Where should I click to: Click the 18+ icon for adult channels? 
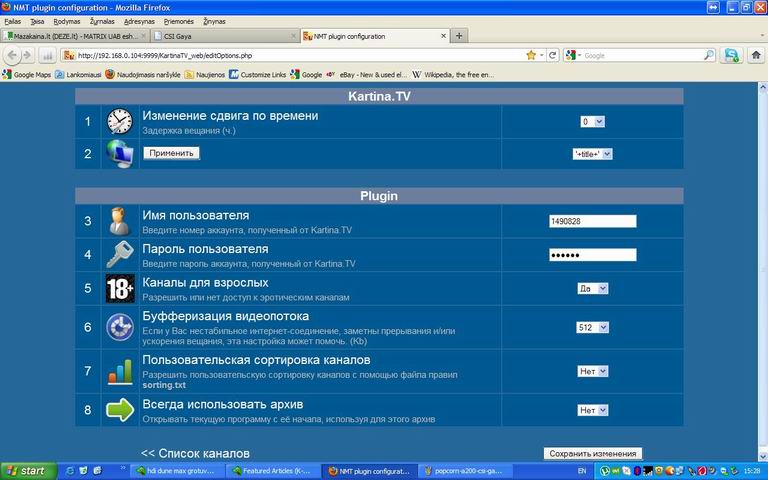120,288
